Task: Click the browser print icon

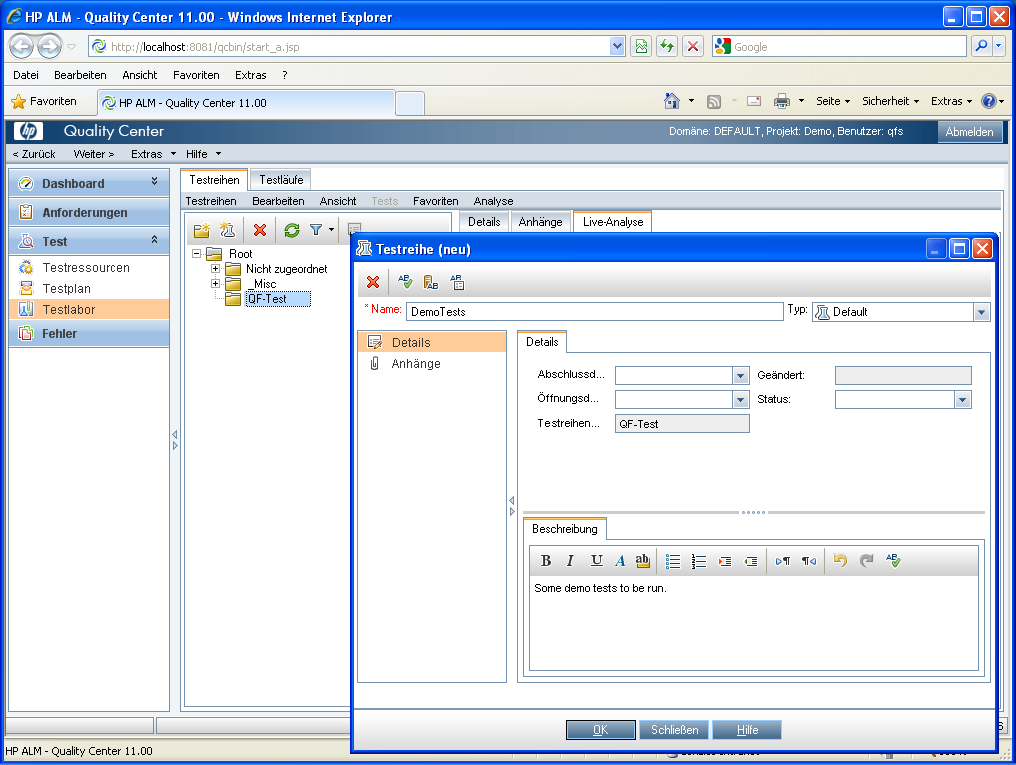Action: [782, 101]
